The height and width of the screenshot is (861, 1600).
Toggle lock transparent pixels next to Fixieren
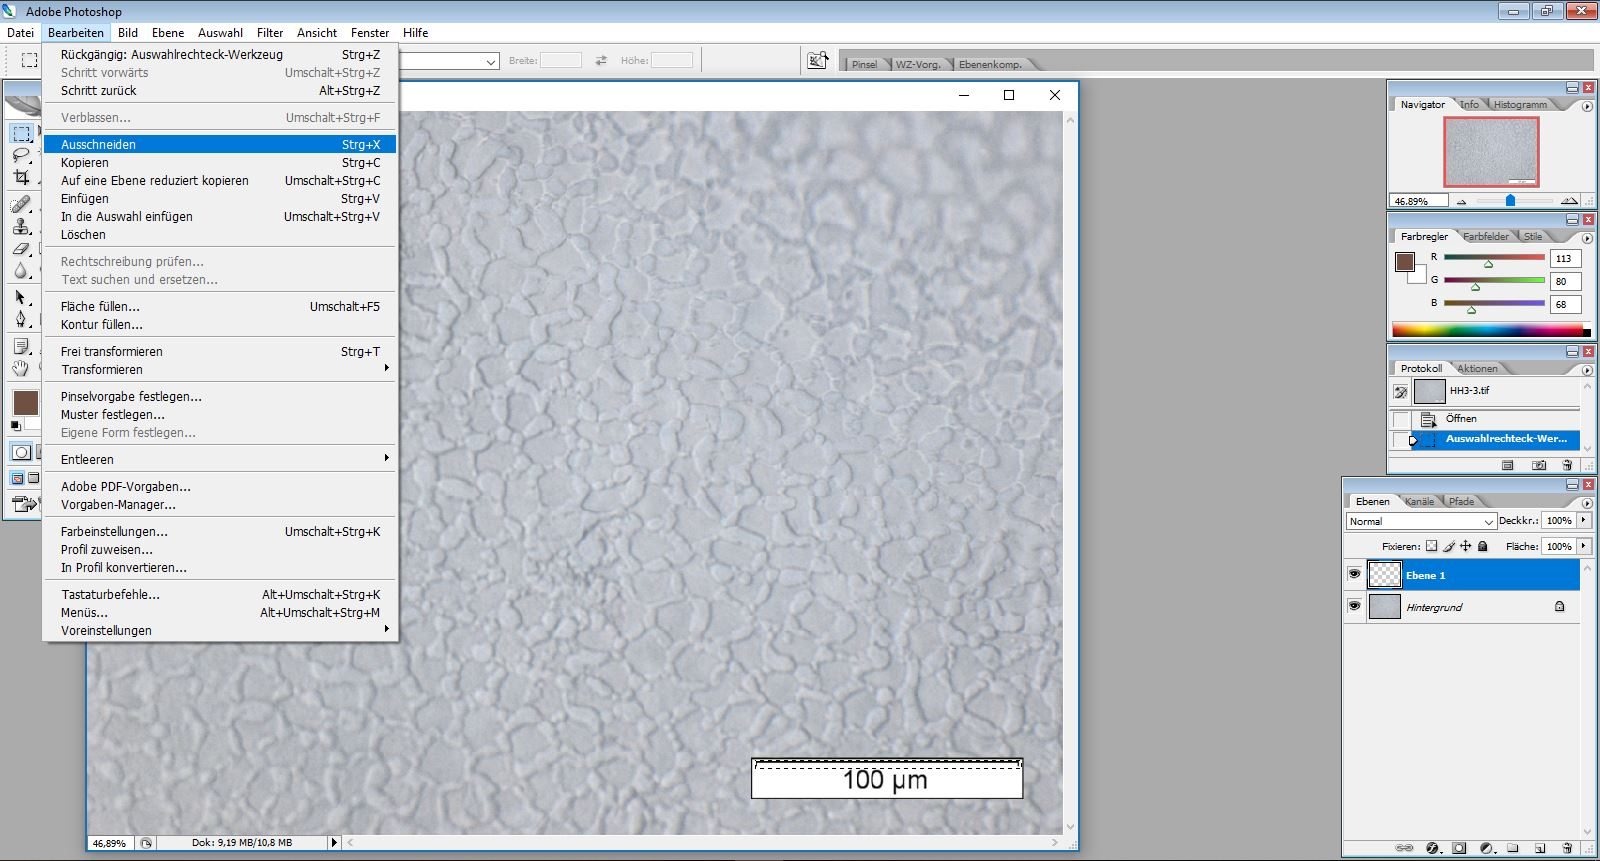tap(1431, 546)
